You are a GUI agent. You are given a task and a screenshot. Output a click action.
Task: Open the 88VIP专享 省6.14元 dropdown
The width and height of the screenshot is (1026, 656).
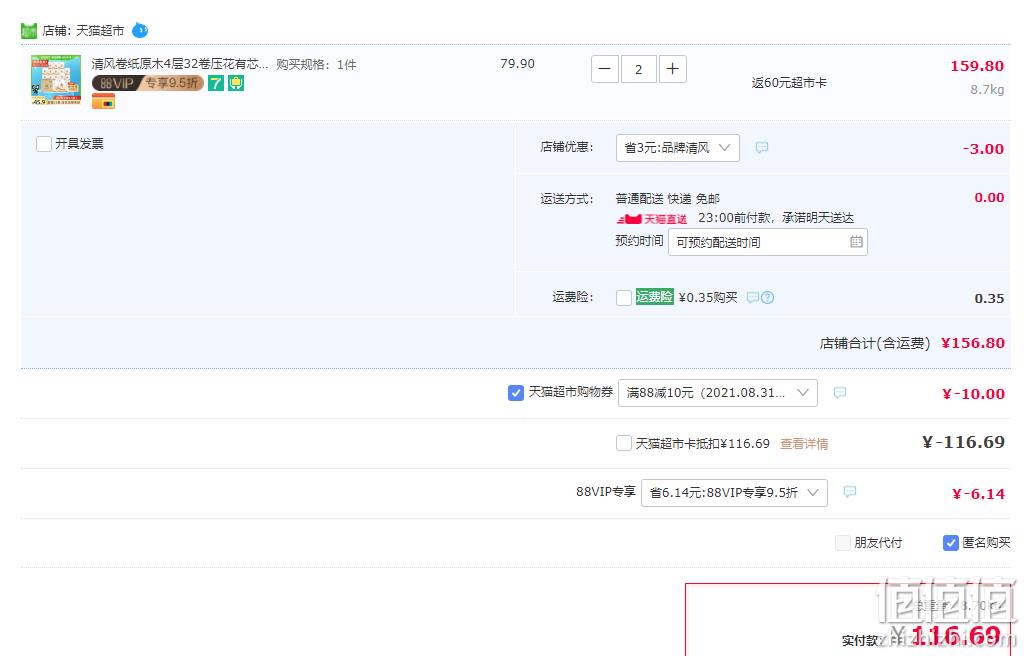click(x=734, y=492)
